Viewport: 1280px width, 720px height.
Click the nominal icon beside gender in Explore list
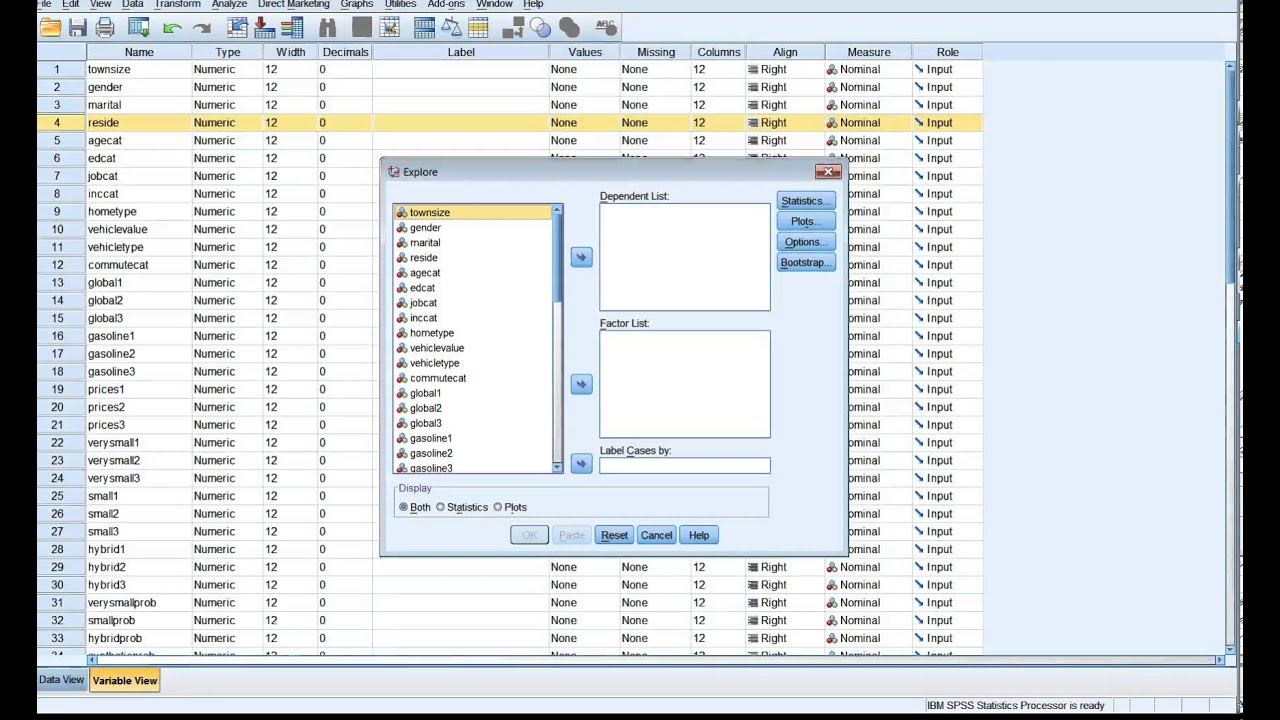(402, 227)
